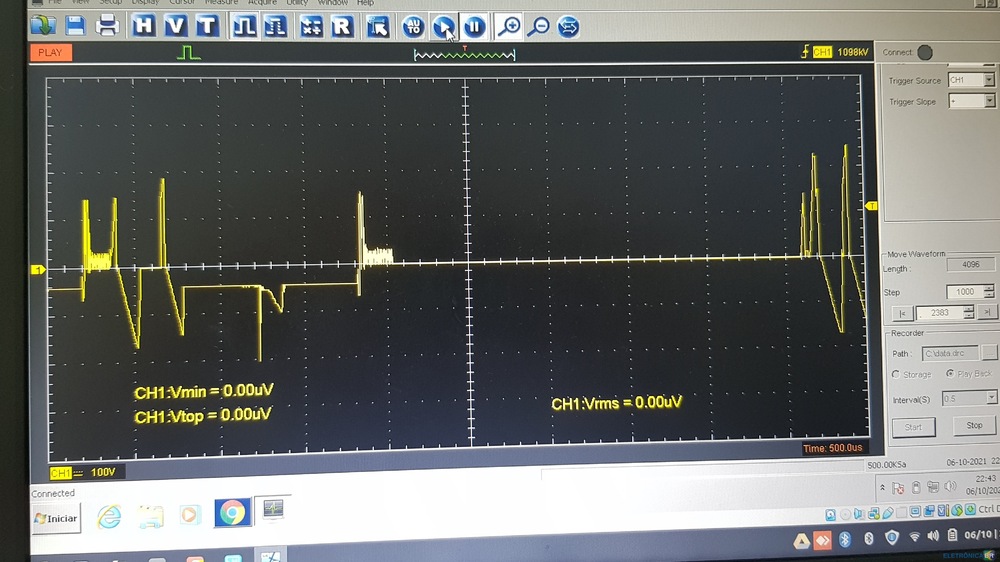The image size is (1000, 562).
Task: Zoom in on the waveform
Action: (x=509, y=27)
